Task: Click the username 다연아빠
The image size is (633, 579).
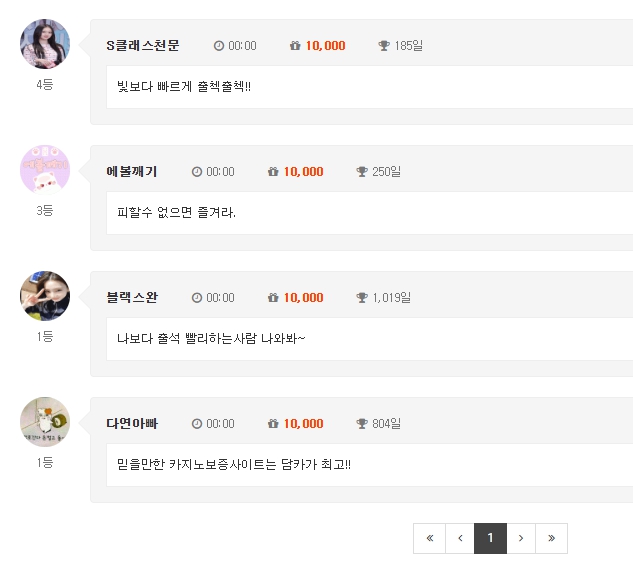Action: tap(132, 424)
